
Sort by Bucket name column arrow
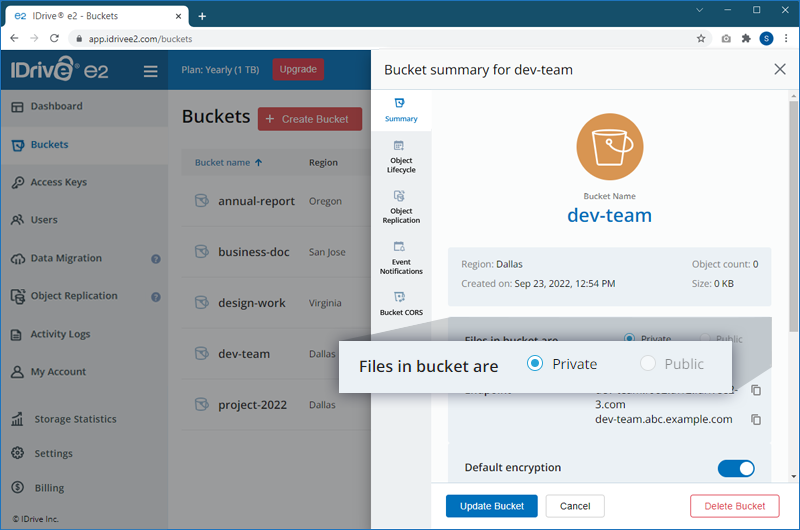(x=259, y=162)
